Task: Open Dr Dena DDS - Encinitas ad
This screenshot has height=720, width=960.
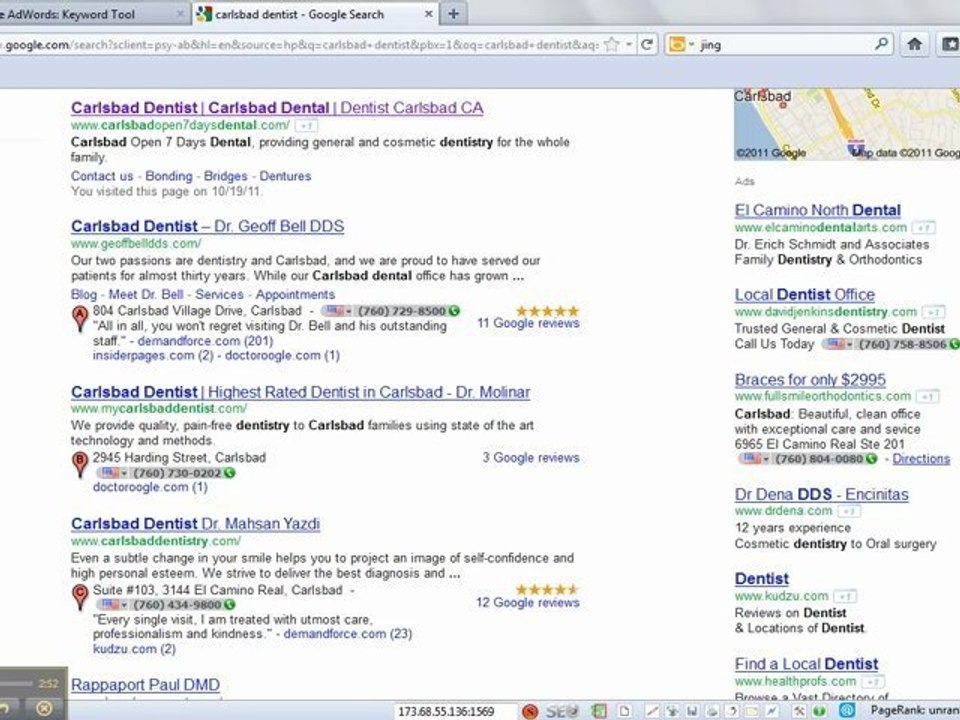Action: pos(821,495)
